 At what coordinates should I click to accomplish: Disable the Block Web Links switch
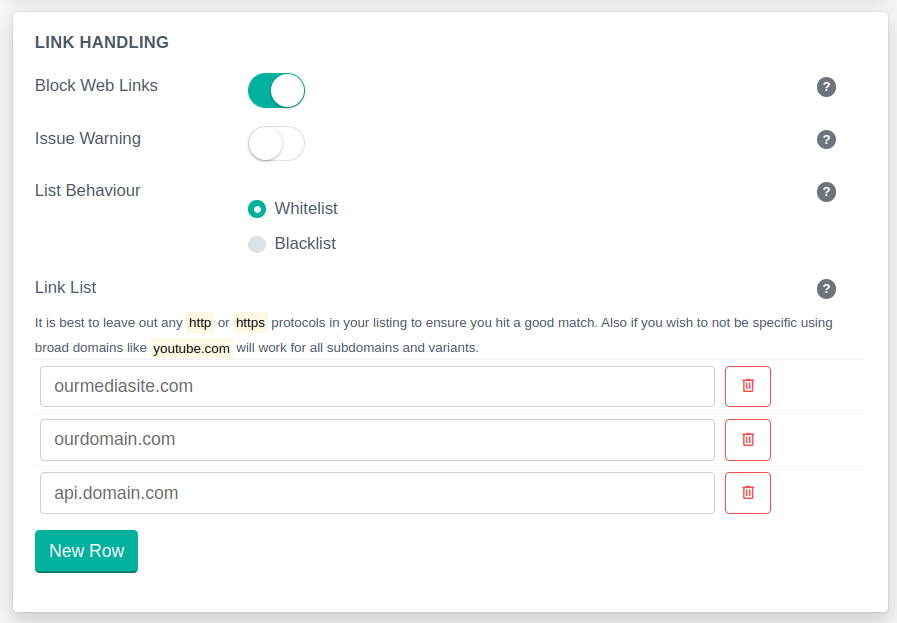276,90
